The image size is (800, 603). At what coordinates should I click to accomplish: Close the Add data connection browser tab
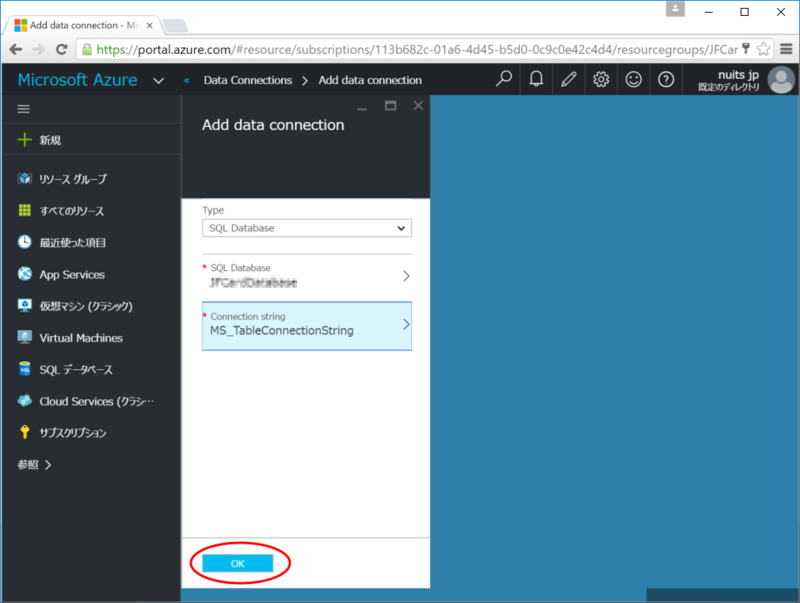click(x=149, y=25)
